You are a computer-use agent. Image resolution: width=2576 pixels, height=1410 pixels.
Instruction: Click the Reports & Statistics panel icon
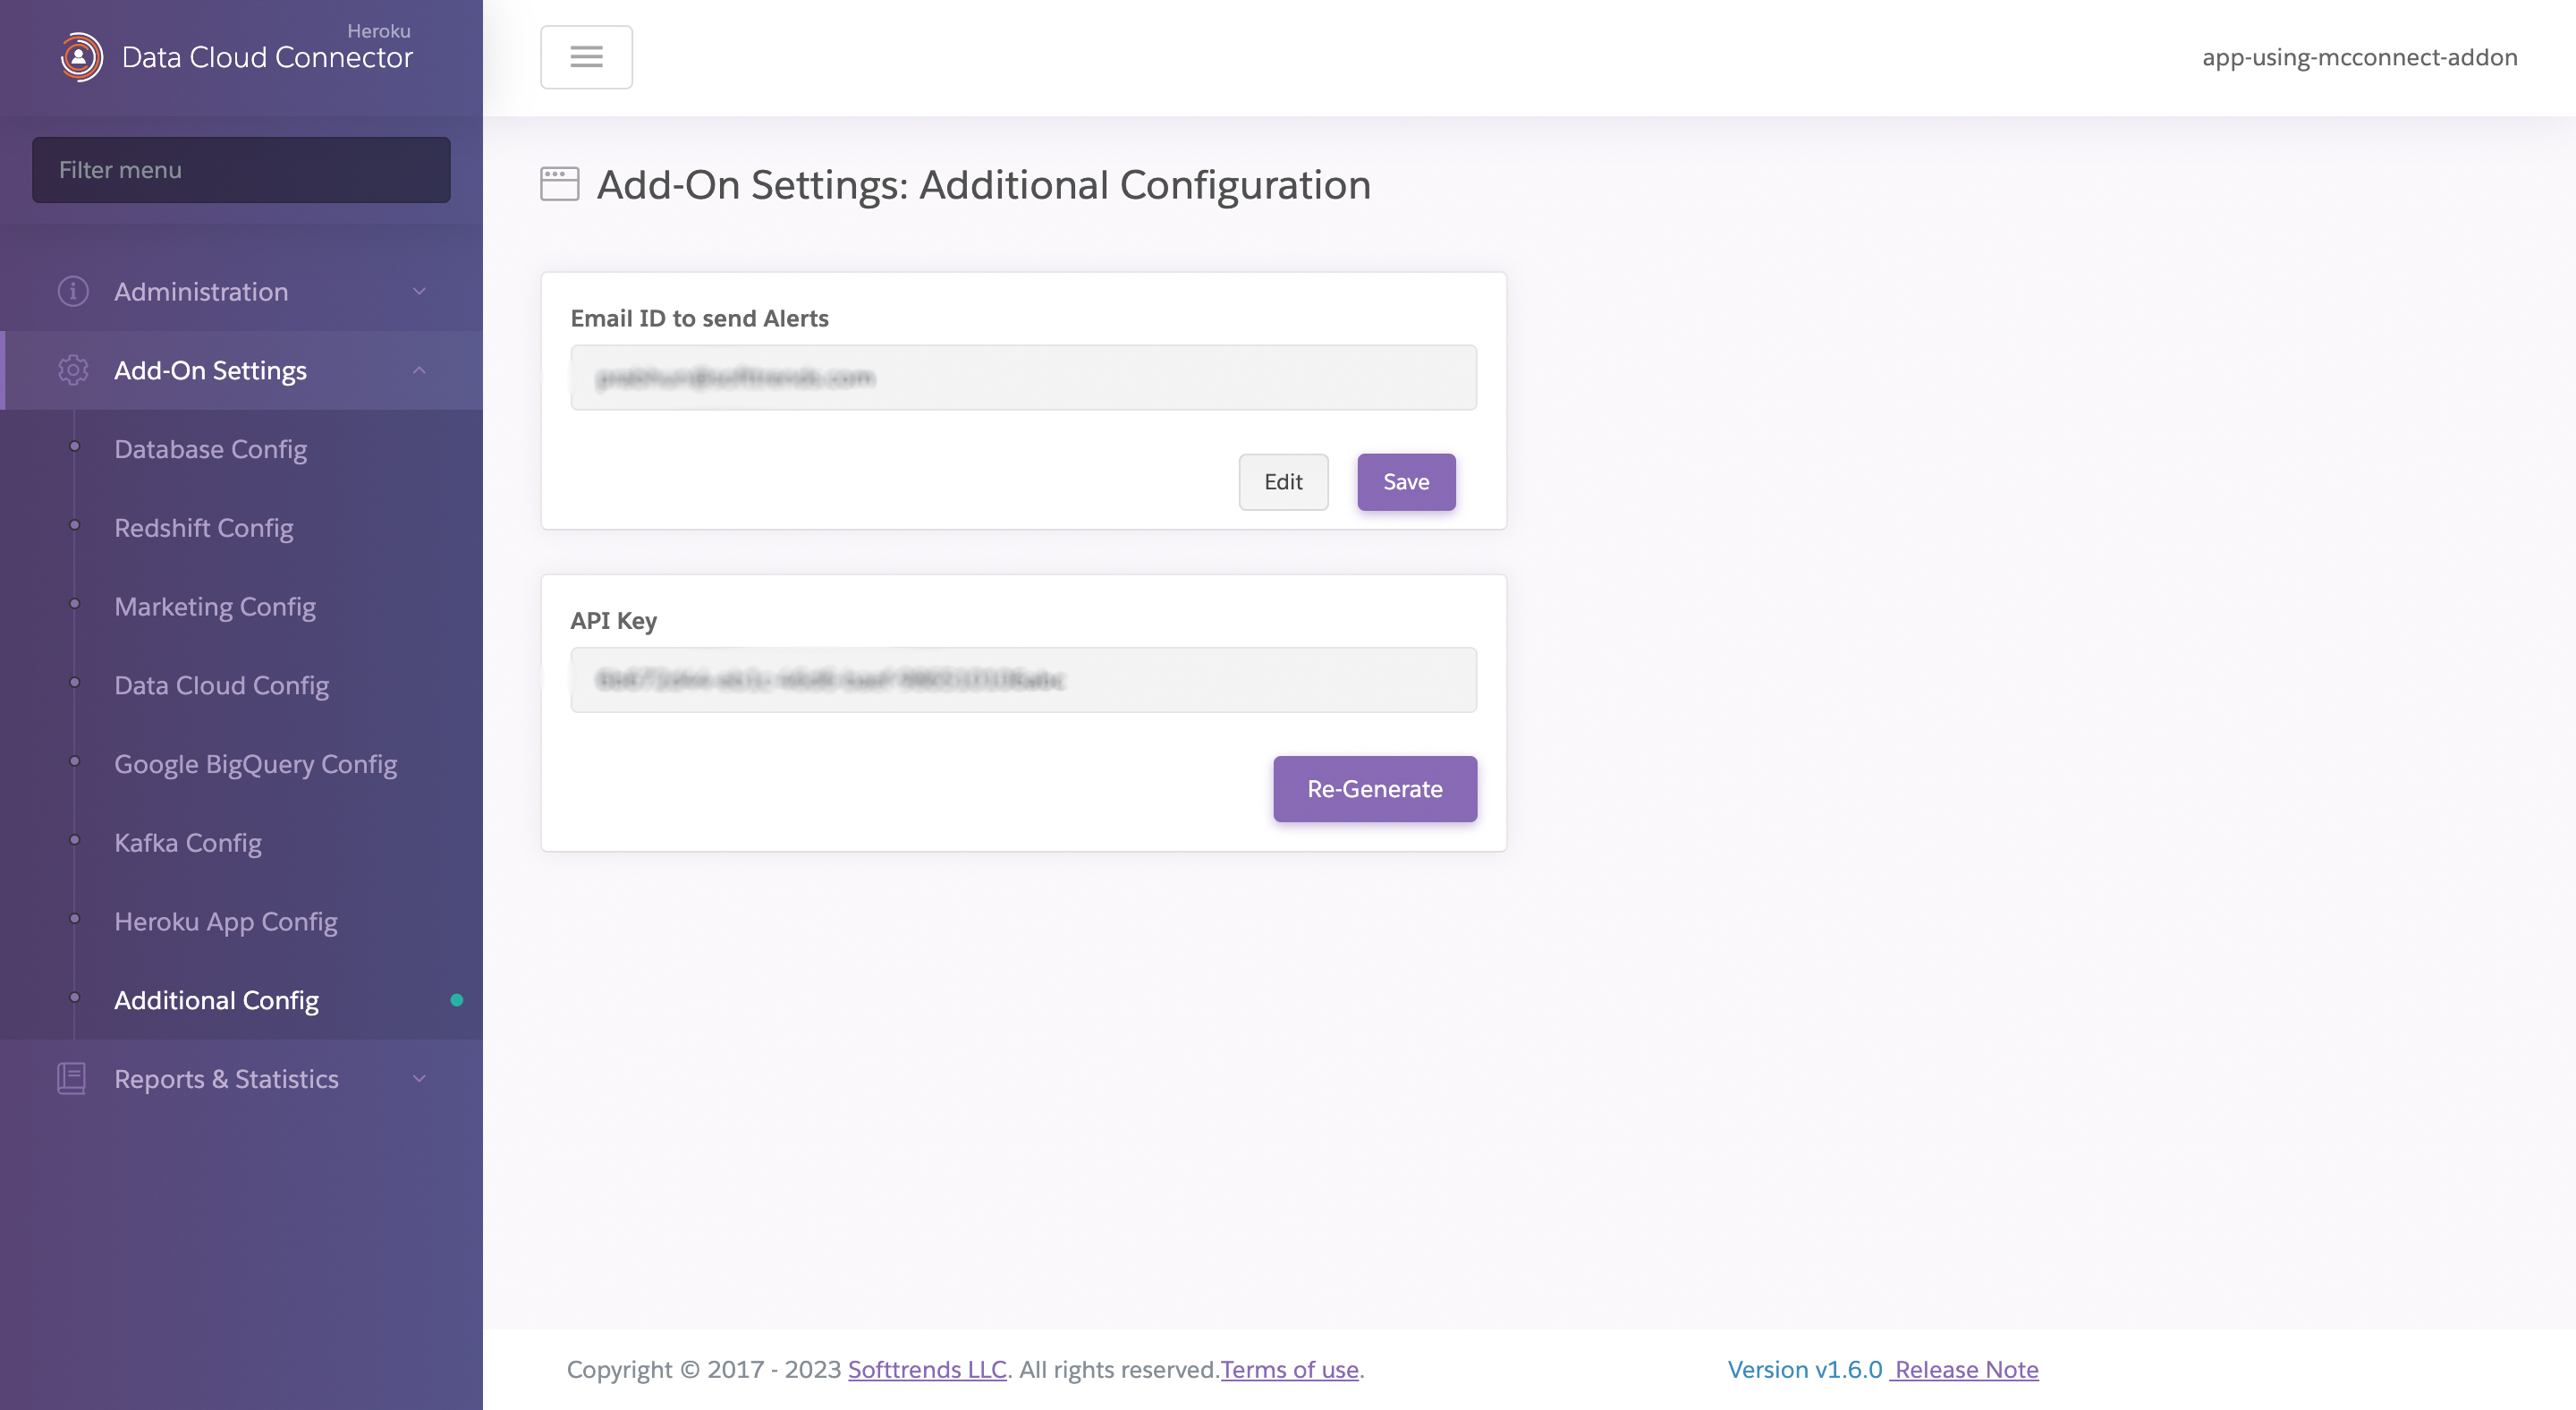click(72, 1076)
